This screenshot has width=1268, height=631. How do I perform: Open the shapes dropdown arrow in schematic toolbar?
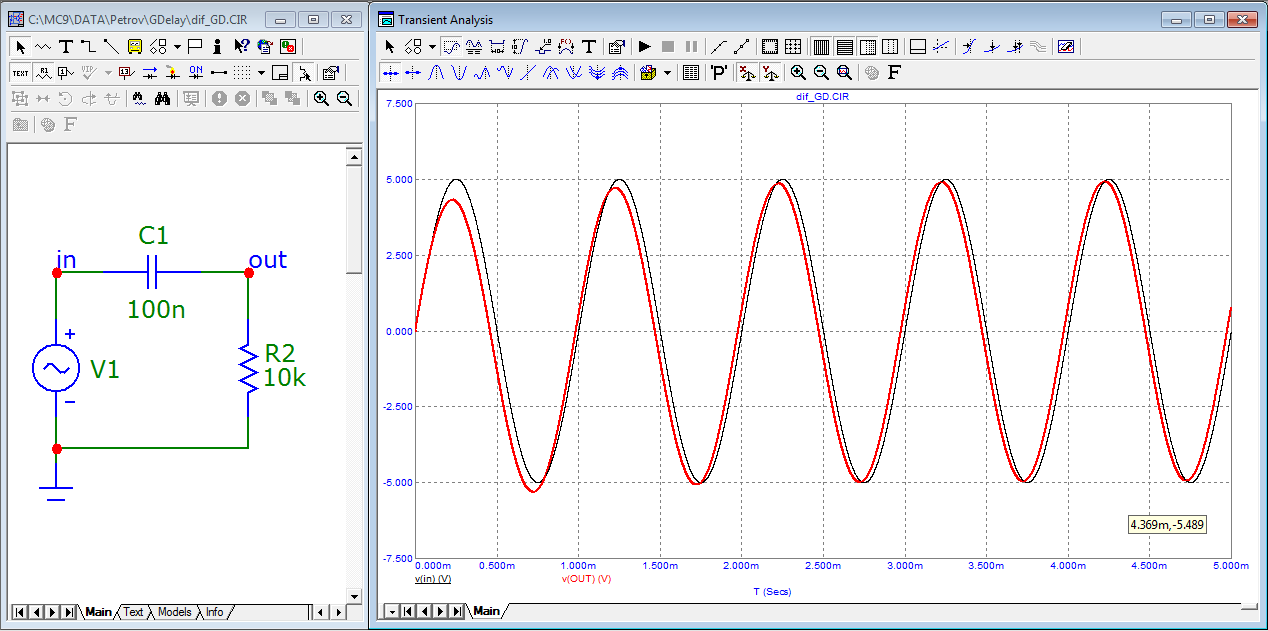pyautogui.click(x=177, y=46)
